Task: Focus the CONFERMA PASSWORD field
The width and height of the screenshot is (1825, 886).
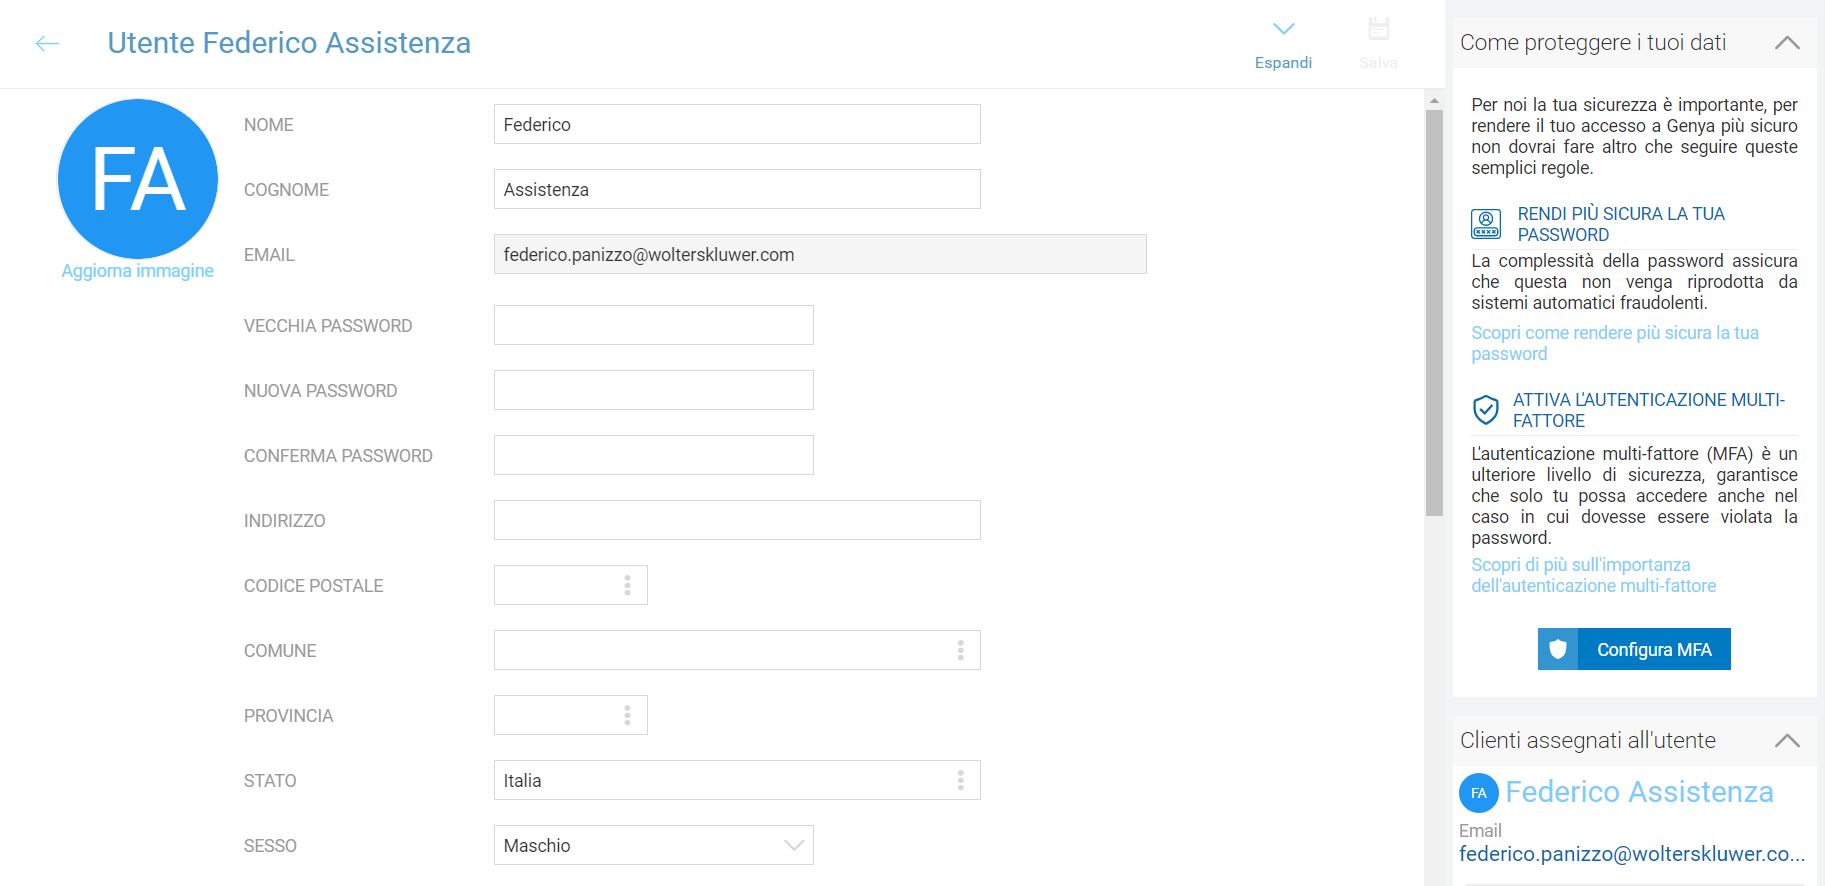Action: pos(653,455)
